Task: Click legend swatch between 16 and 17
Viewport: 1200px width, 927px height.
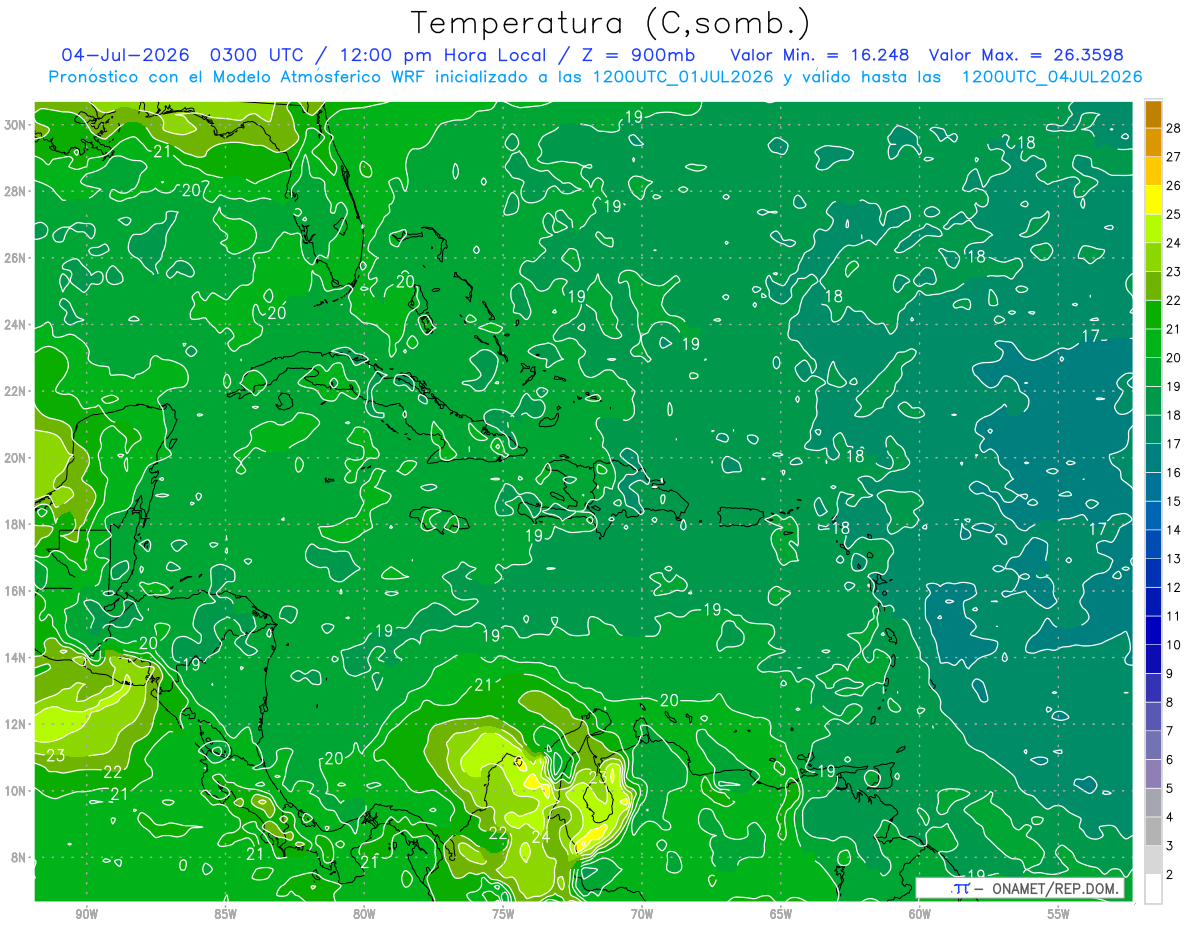Action: tap(1153, 458)
